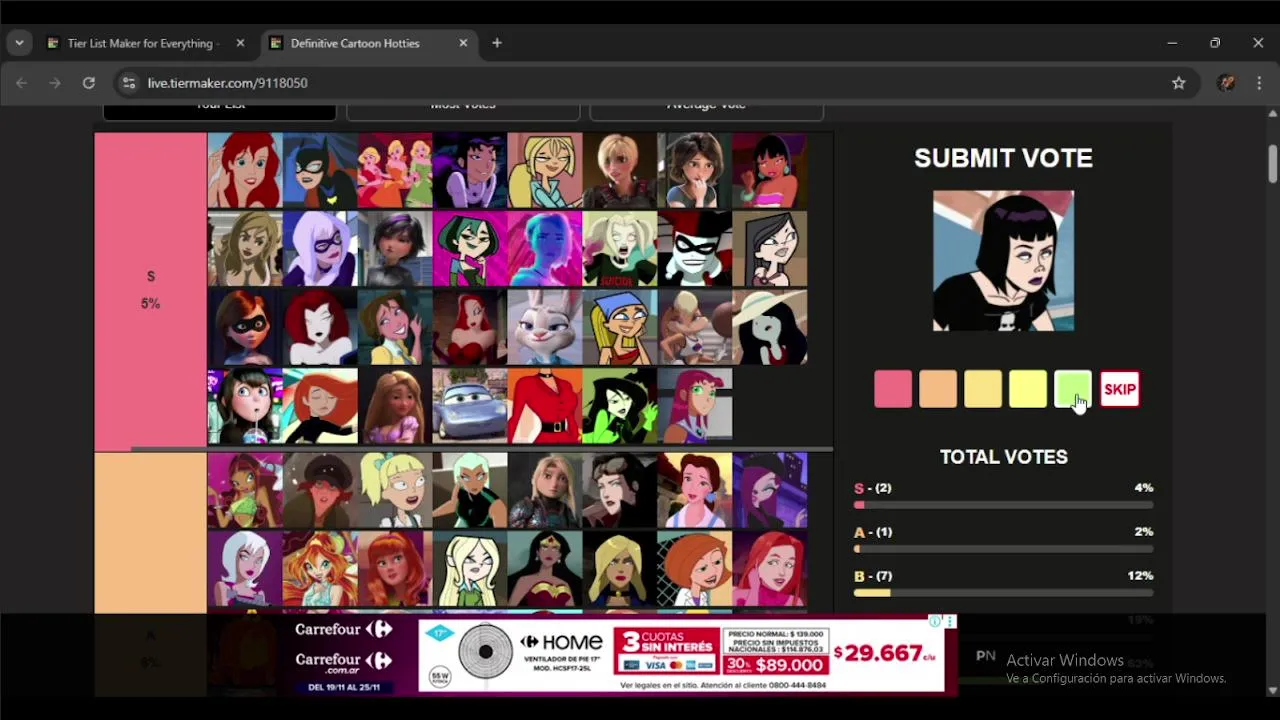
Task: Click the character image under Submit Vote
Action: coord(1003,260)
